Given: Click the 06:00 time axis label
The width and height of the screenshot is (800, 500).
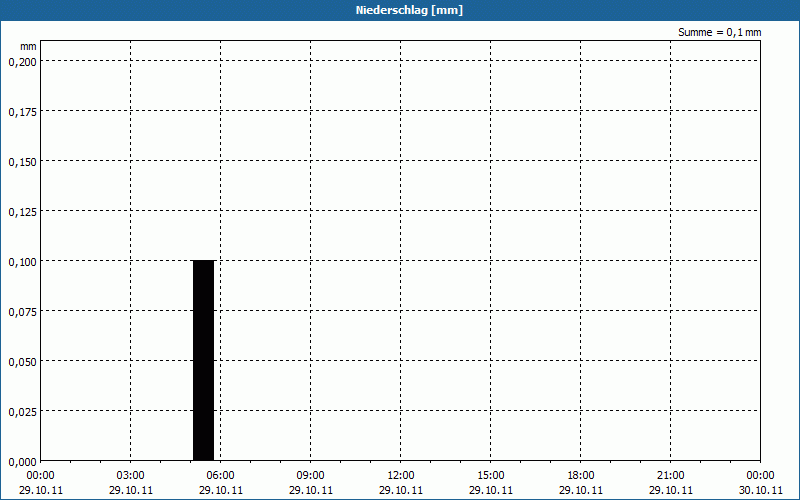Looking at the screenshot, I should point(221,476).
